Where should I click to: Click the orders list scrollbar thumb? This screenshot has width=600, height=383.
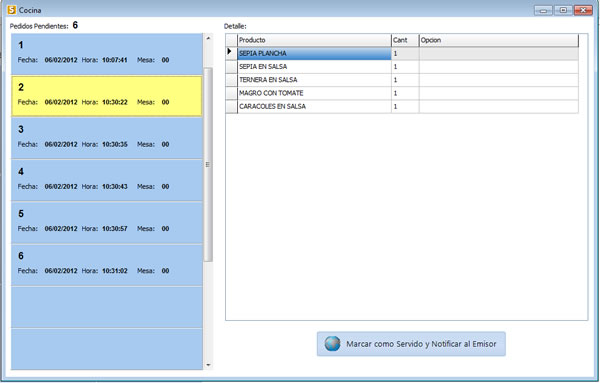coord(208,165)
